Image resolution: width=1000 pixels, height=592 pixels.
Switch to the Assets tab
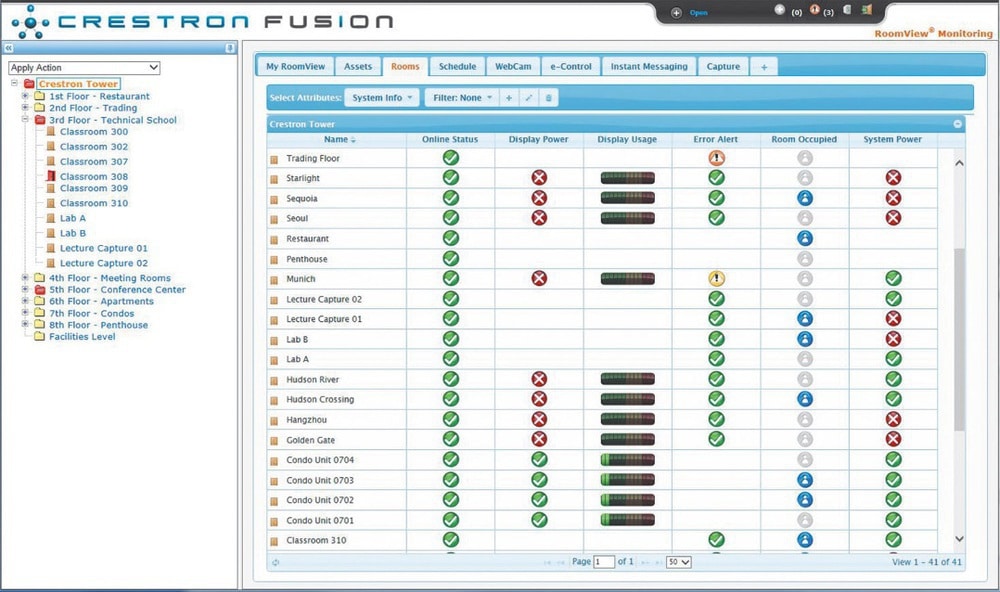[x=358, y=66]
